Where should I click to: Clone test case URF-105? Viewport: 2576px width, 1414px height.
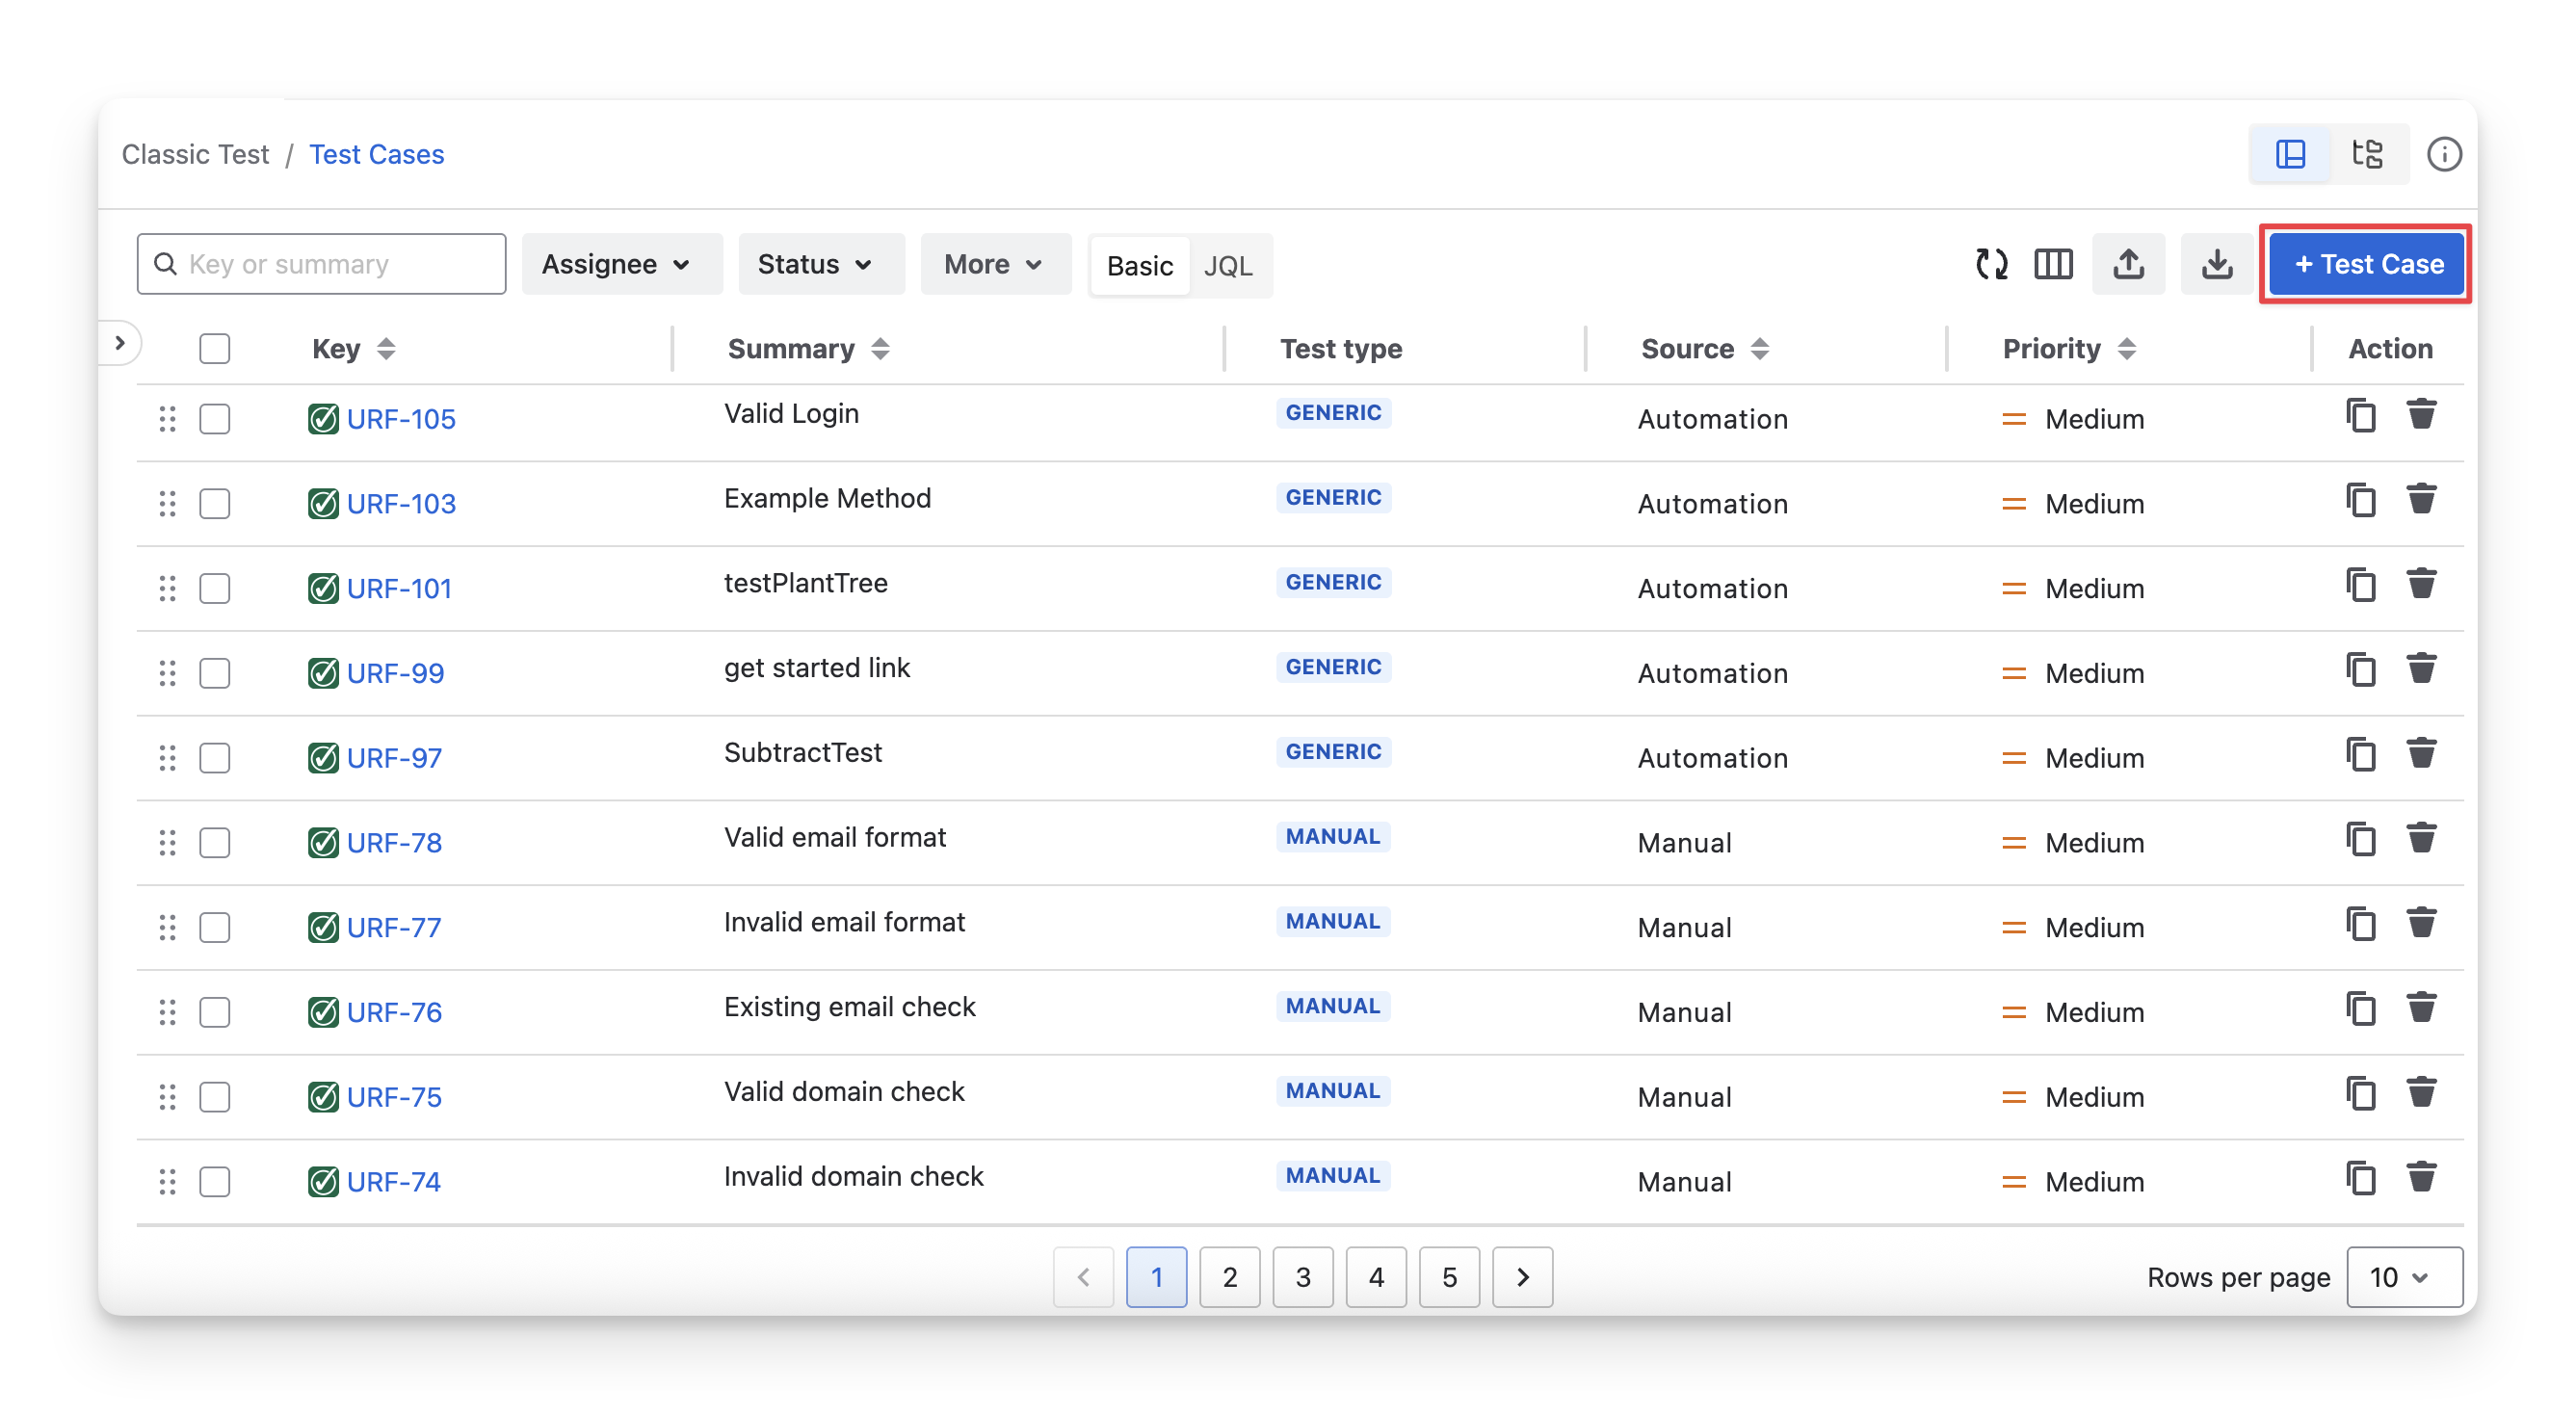point(2360,415)
